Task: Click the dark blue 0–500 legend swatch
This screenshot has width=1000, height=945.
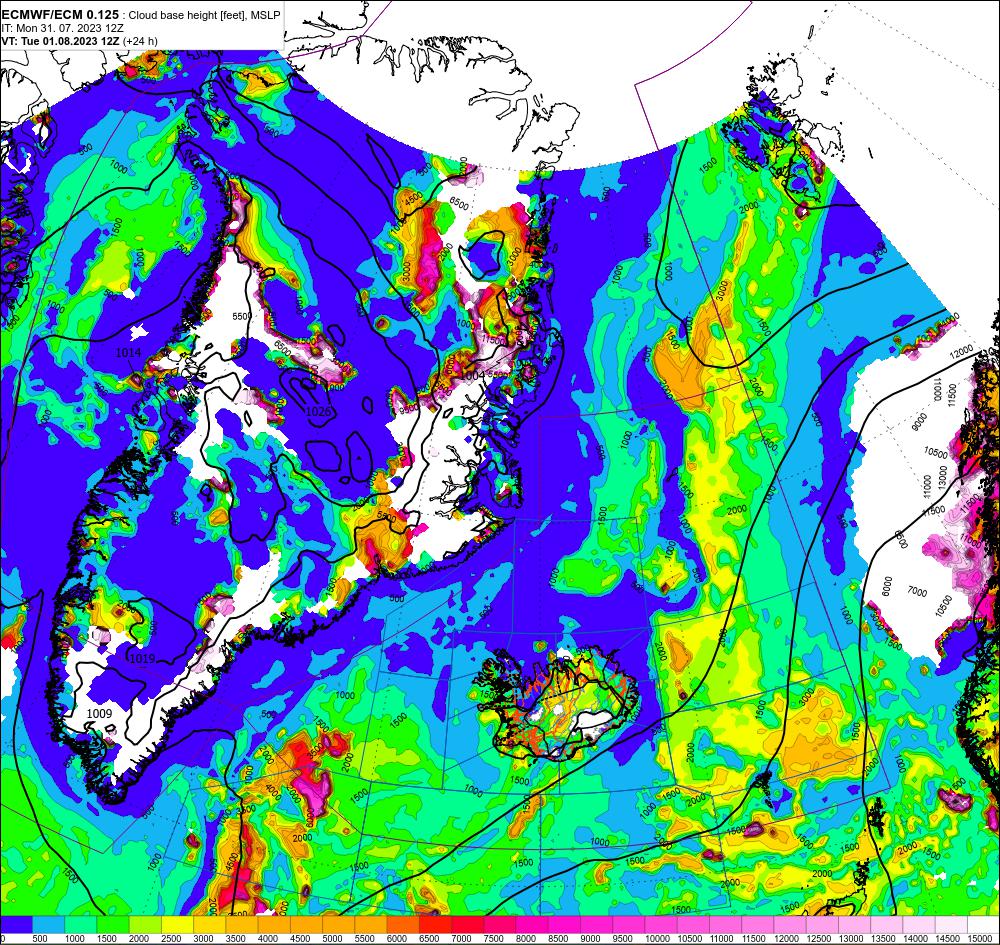Action: pos(16,925)
